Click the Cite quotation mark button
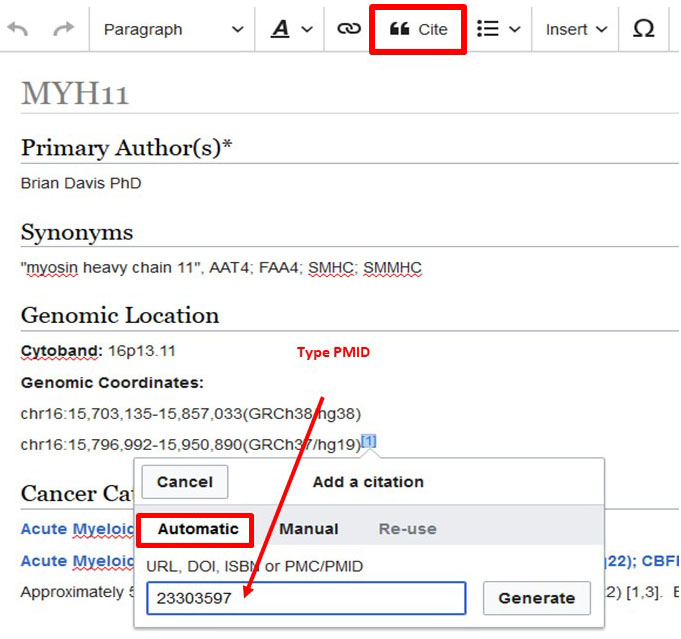681x639 pixels. tap(418, 30)
